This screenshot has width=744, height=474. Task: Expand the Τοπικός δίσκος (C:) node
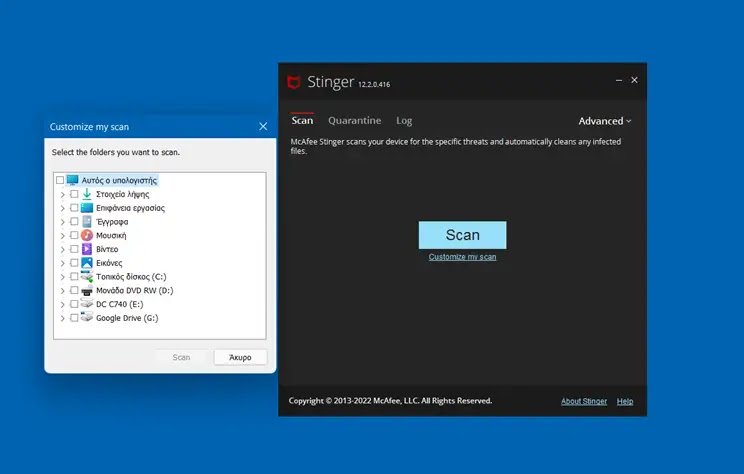click(x=62, y=277)
